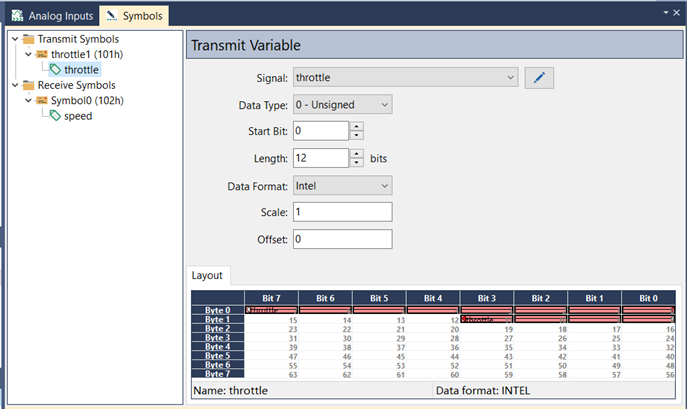This screenshot has height=409, width=687.
Task: Click the speed signal tag icon
Action: click(x=55, y=116)
